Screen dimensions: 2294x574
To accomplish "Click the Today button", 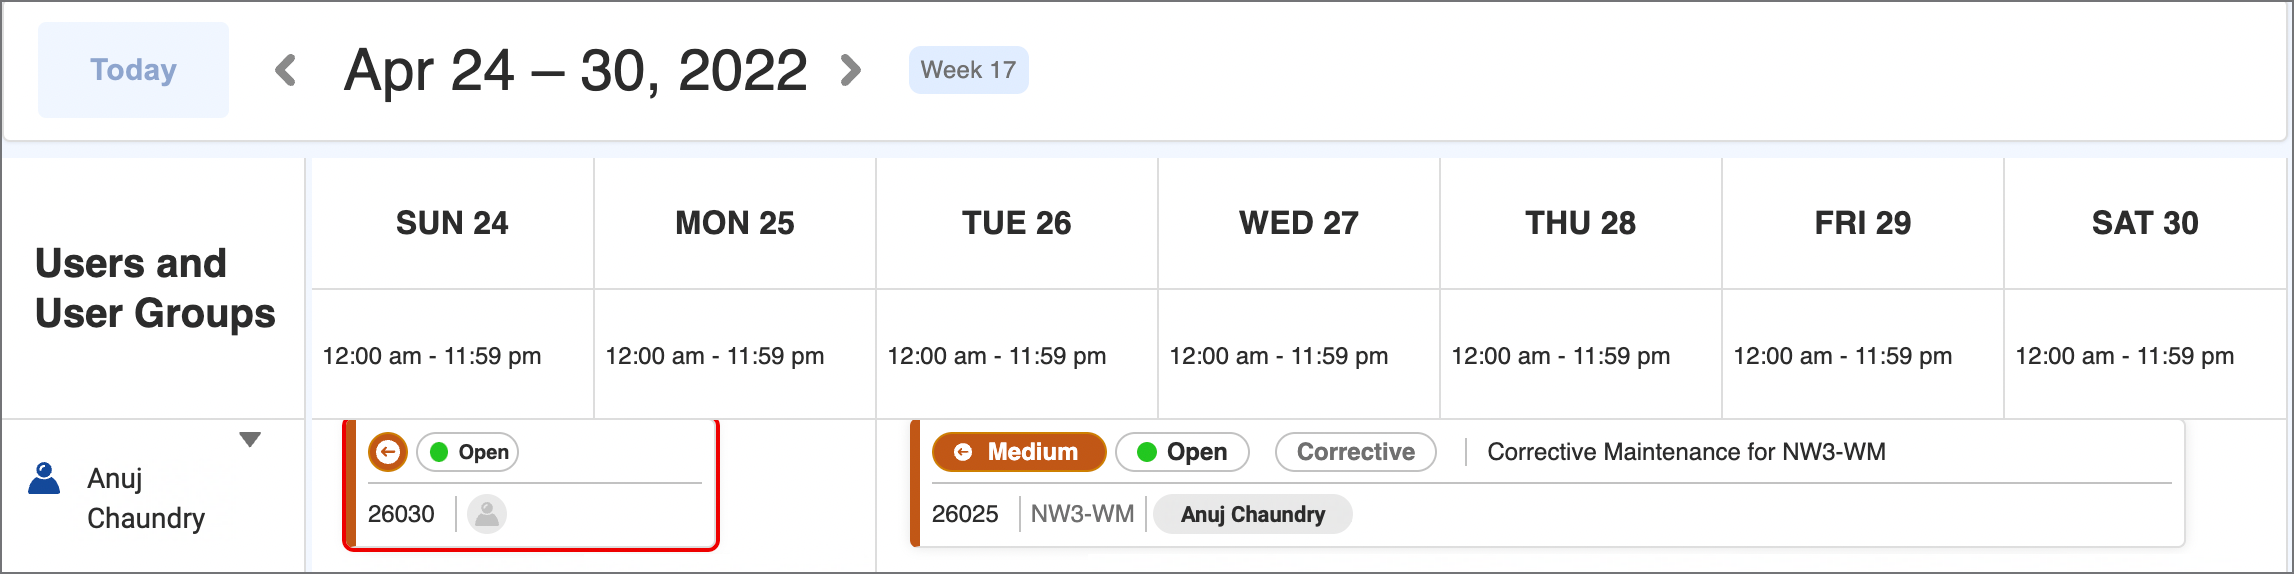I will coord(133,70).
